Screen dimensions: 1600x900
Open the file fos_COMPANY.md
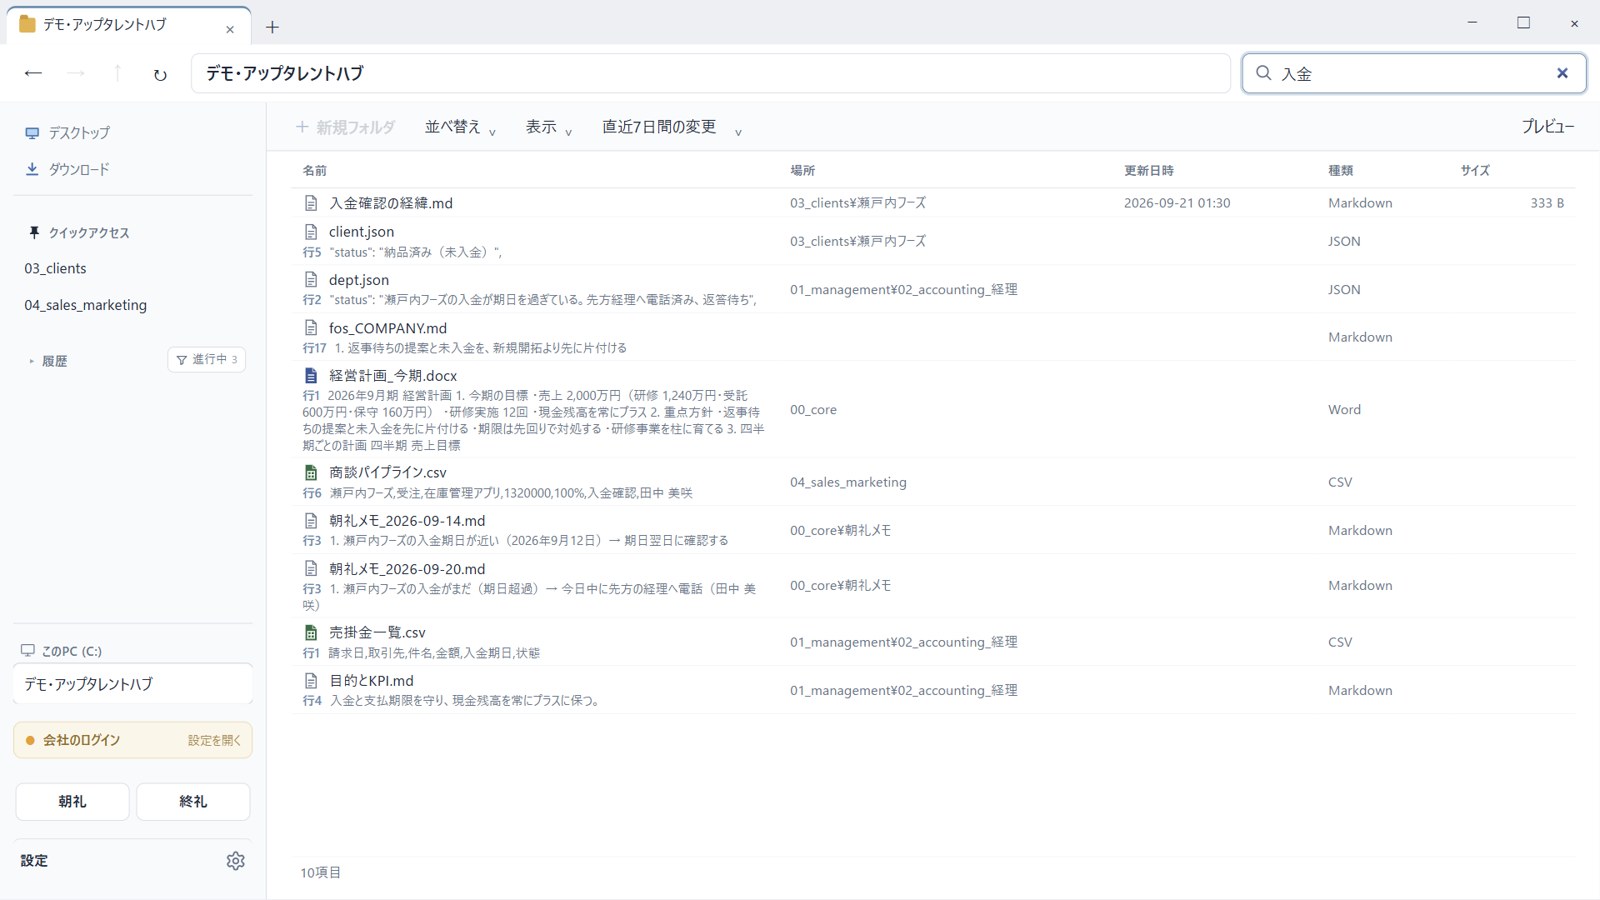(x=388, y=328)
